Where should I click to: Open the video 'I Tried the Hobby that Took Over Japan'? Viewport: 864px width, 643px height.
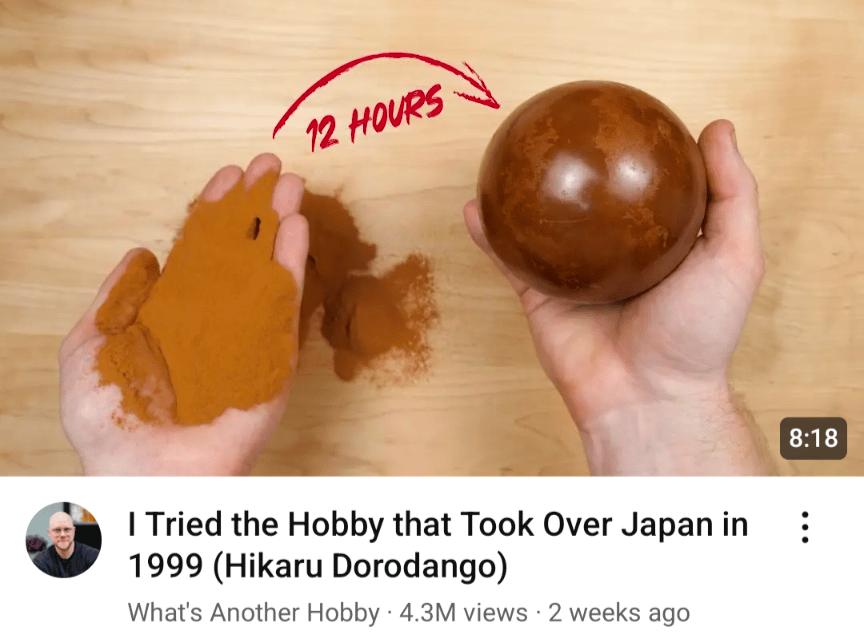tap(438, 544)
